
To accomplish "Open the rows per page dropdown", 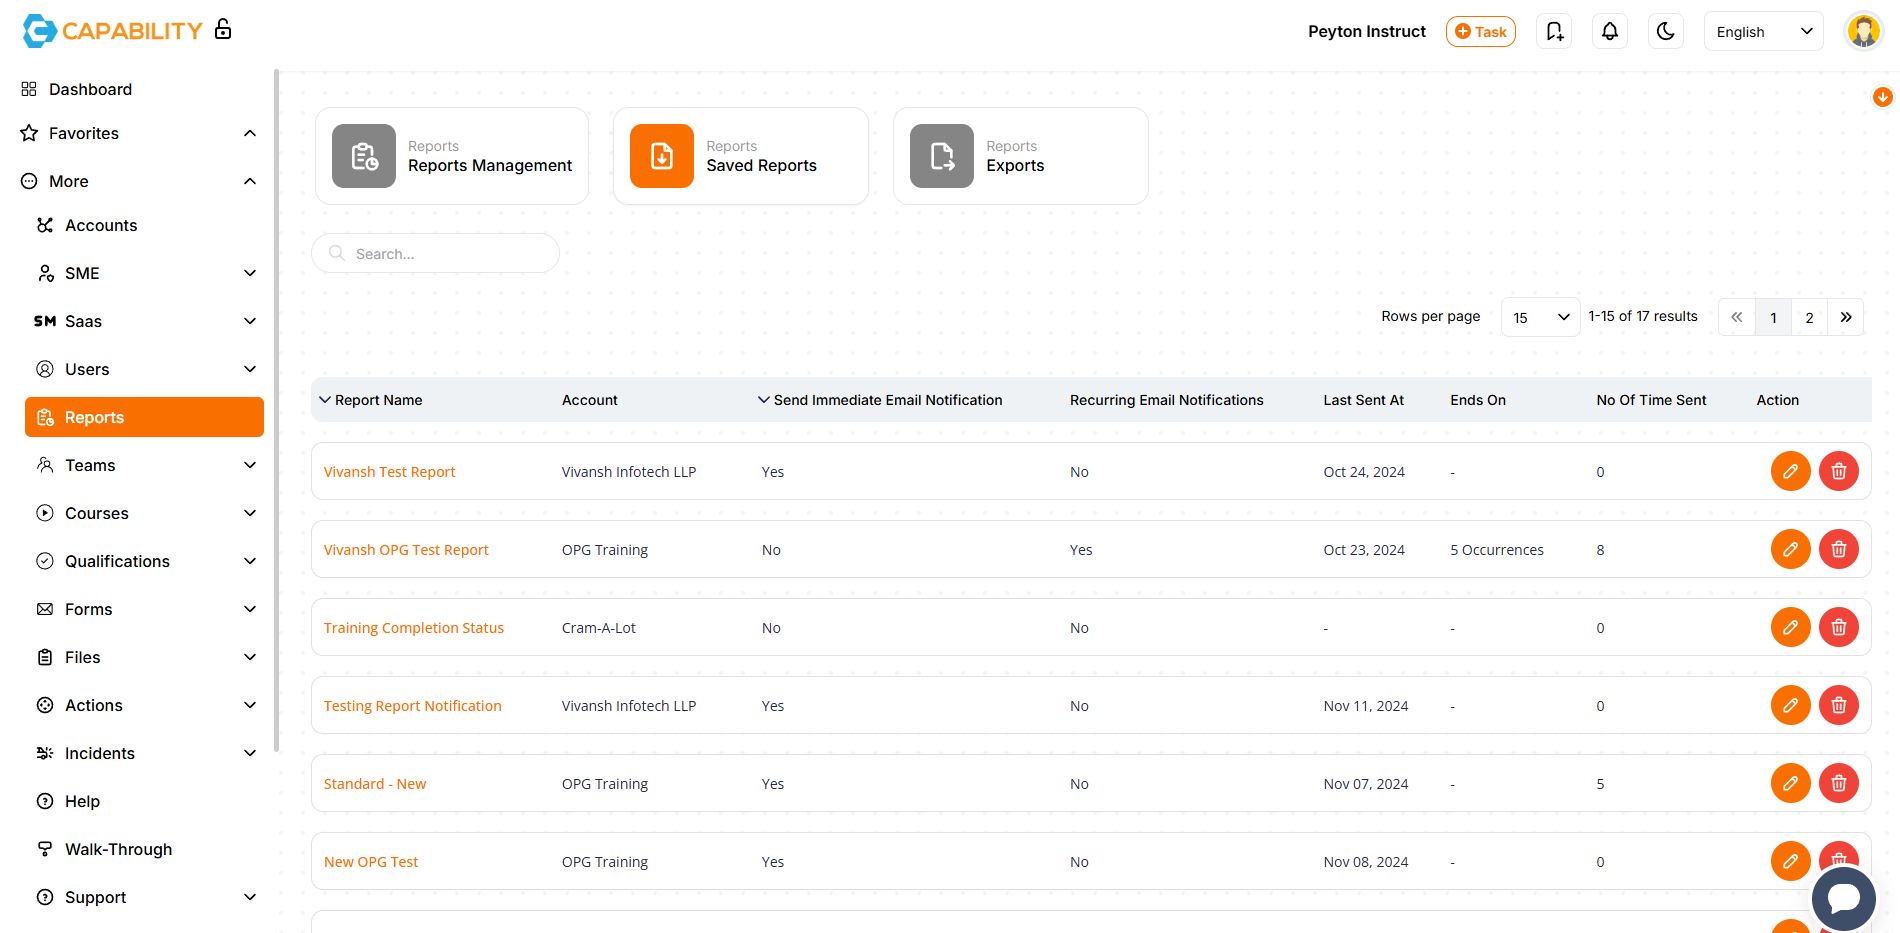I will (x=1540, y=317).
